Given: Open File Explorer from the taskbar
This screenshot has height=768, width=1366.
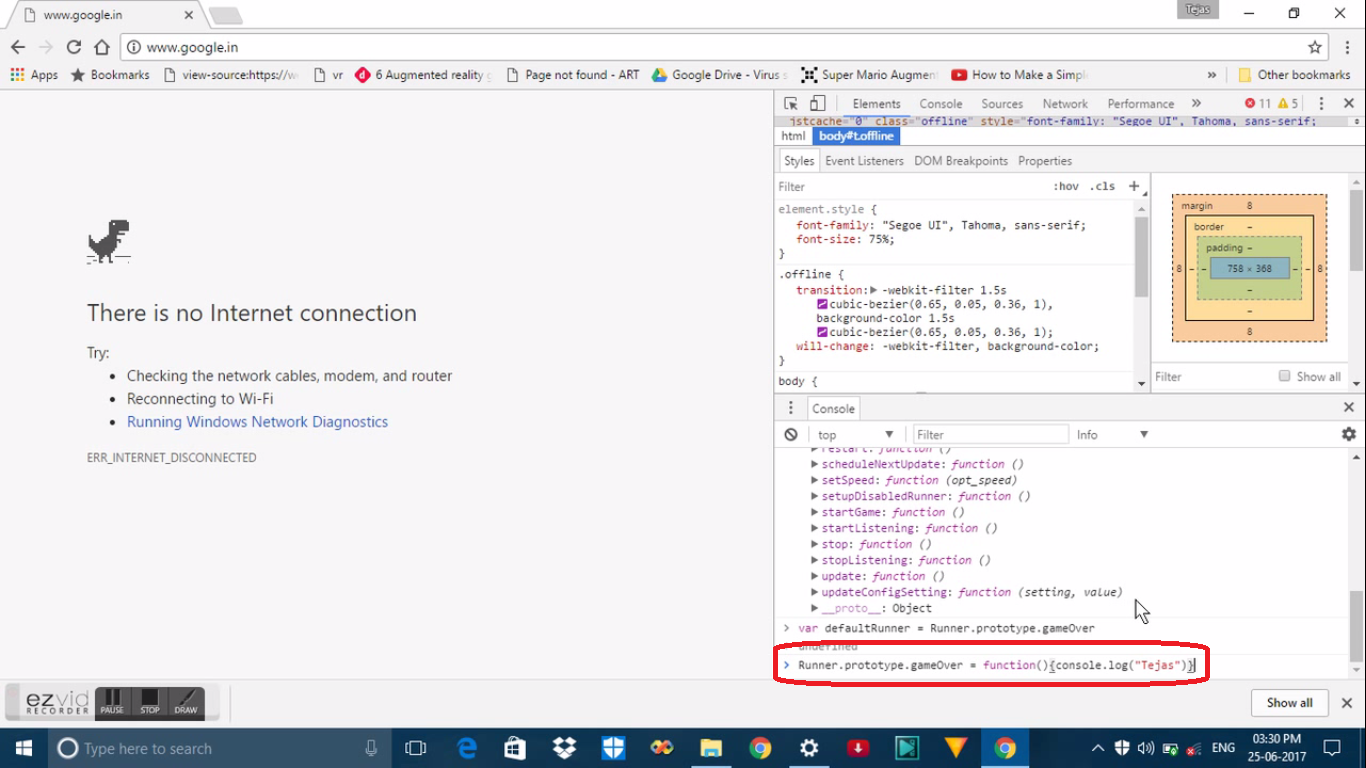Looking at the screenshot, I should point(711,748).
